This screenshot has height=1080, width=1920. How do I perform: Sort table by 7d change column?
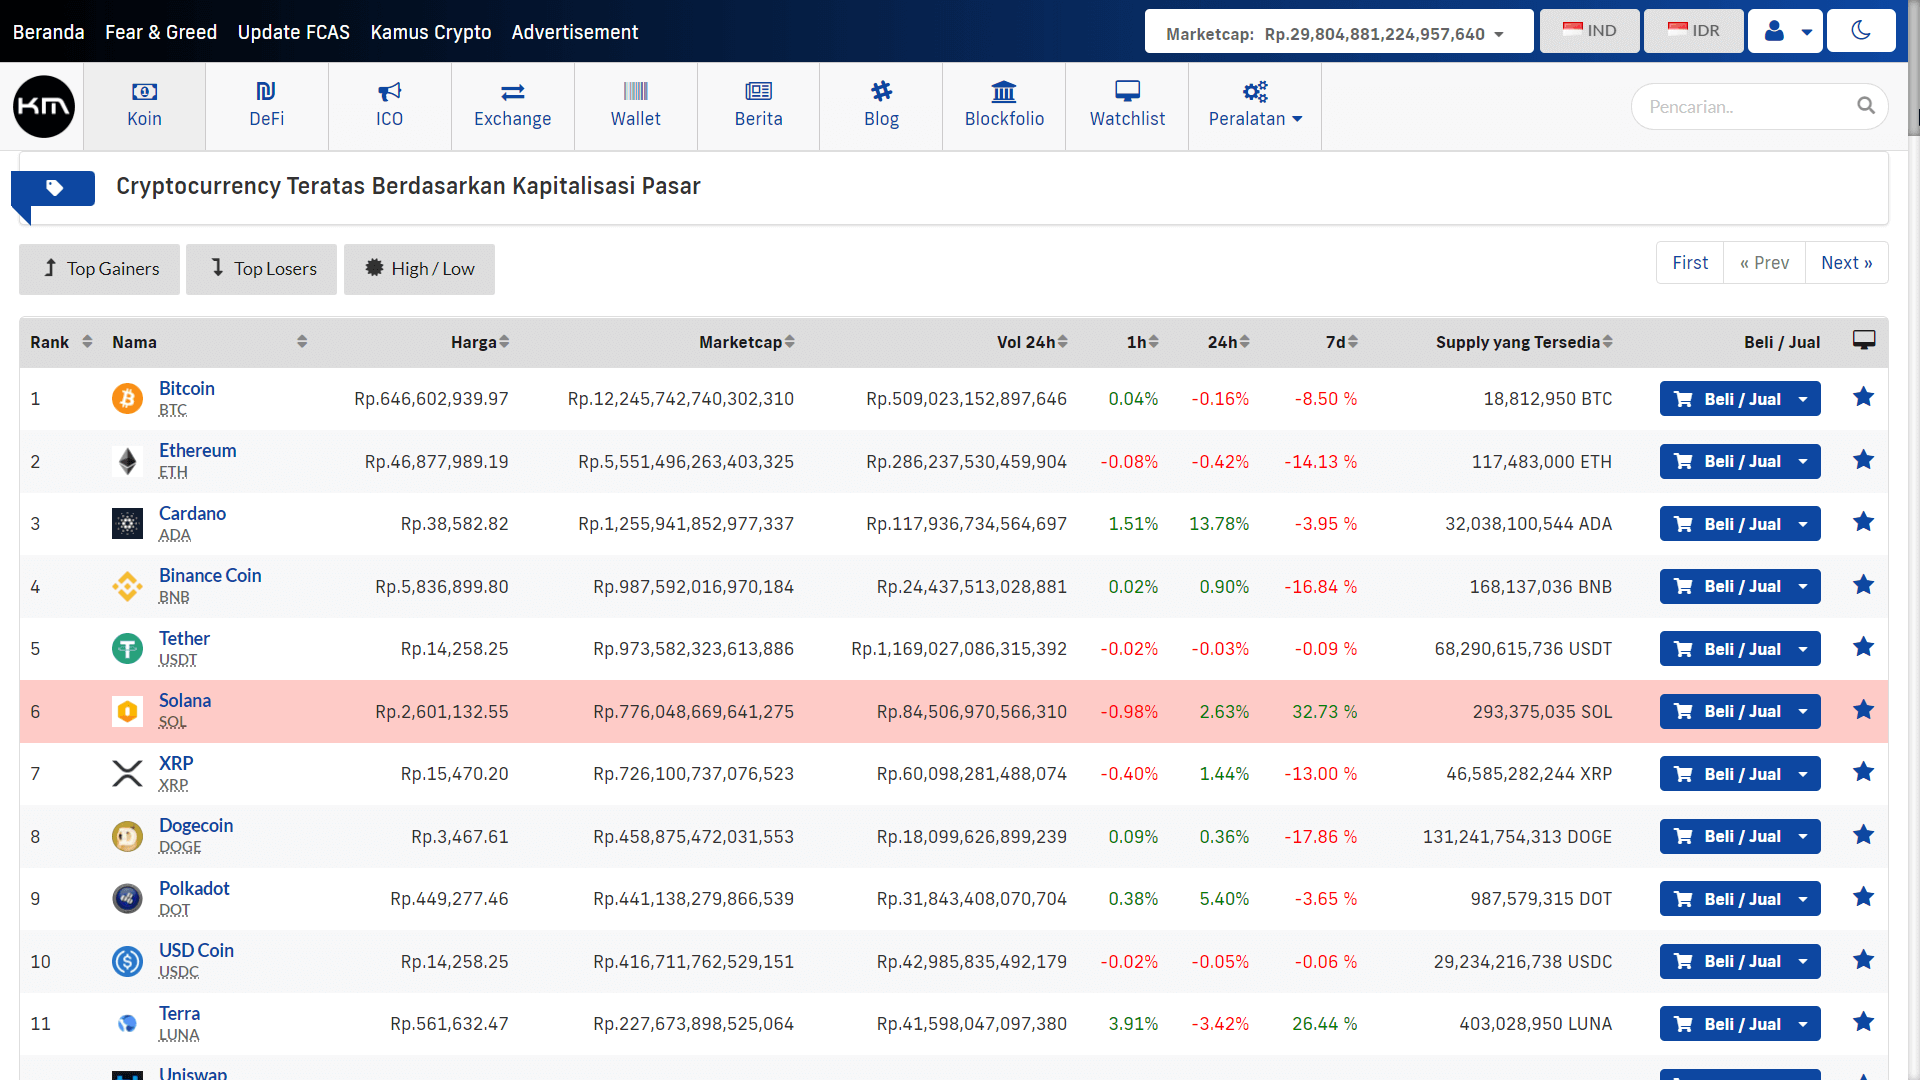1342,342
